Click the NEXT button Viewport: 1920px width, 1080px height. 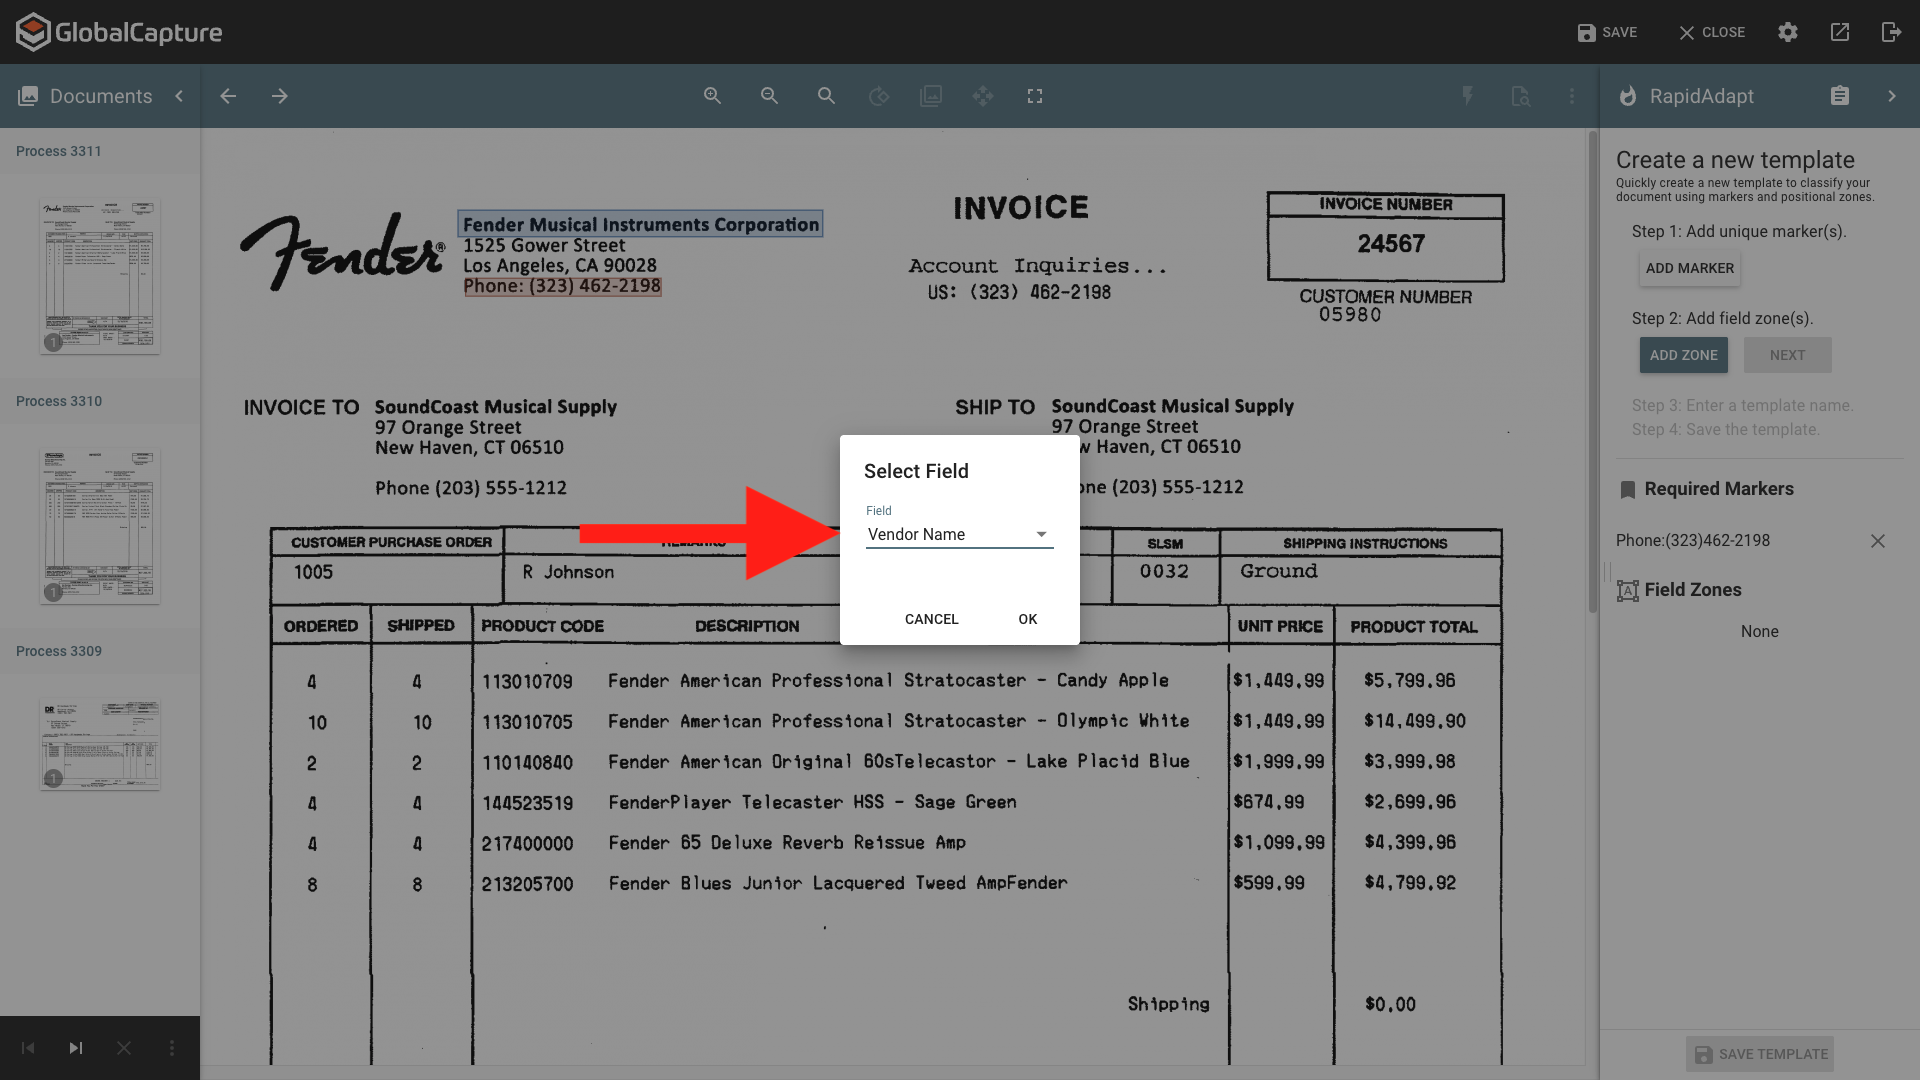click(x=1788, y=355)
